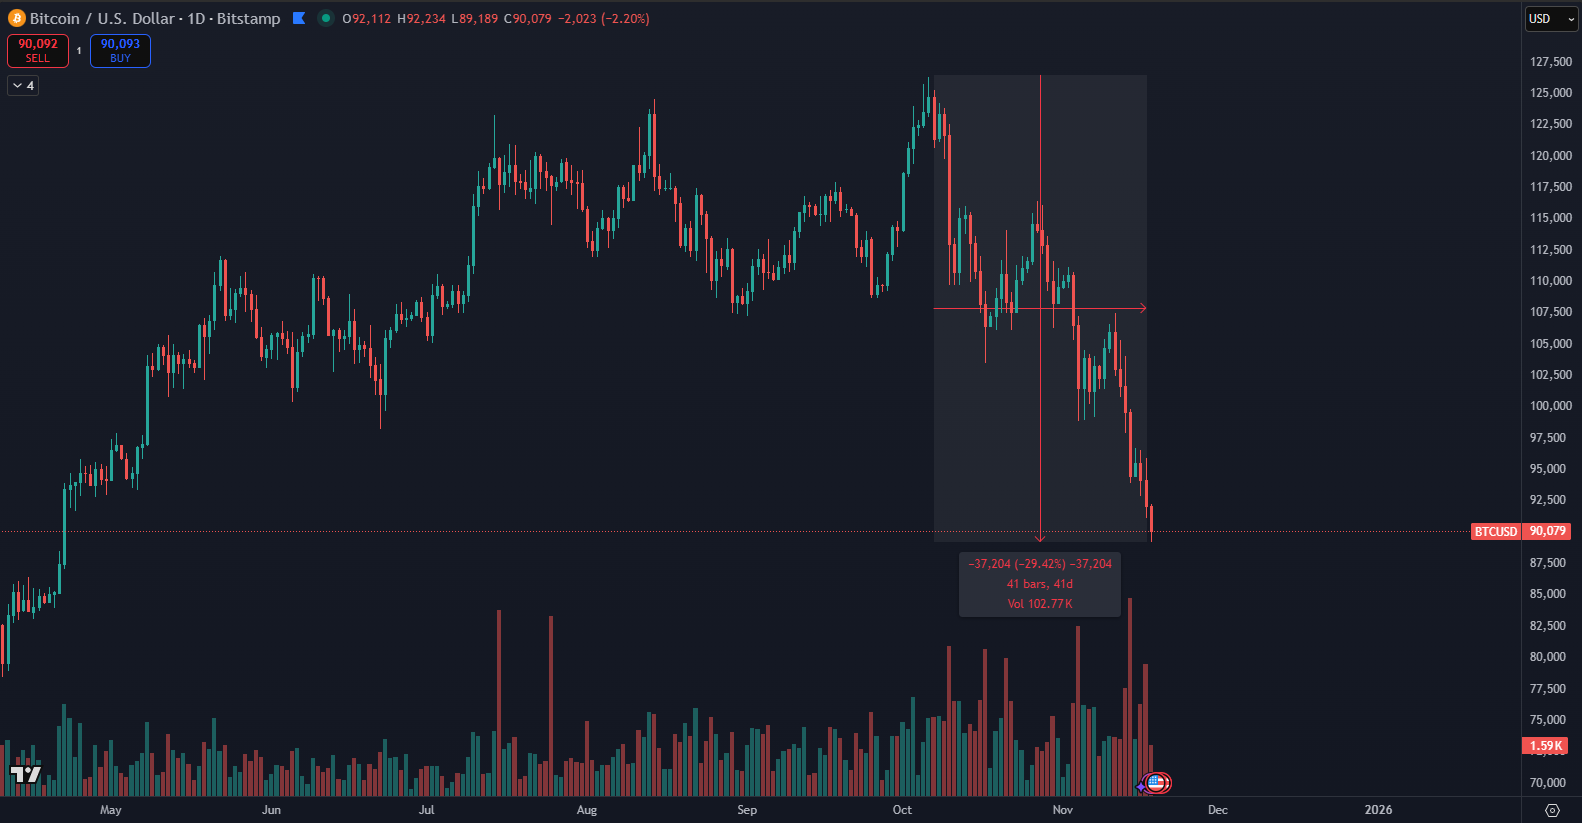1582x823 pixels.
Task: Click the Bitcoin symbol logo icon
Action: [x=16, y=19]
